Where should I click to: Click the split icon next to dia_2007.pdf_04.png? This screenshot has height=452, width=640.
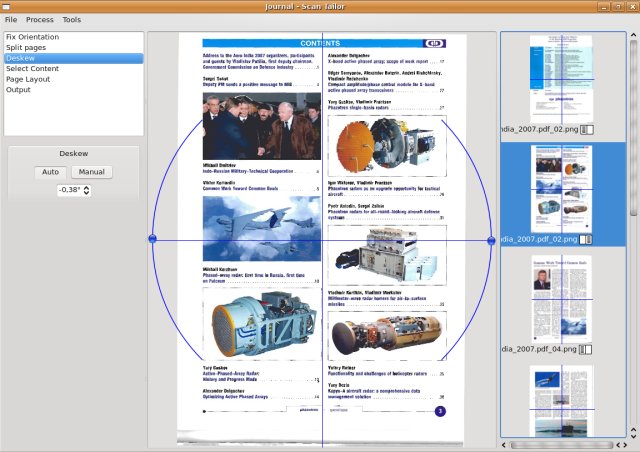(585, 350)
